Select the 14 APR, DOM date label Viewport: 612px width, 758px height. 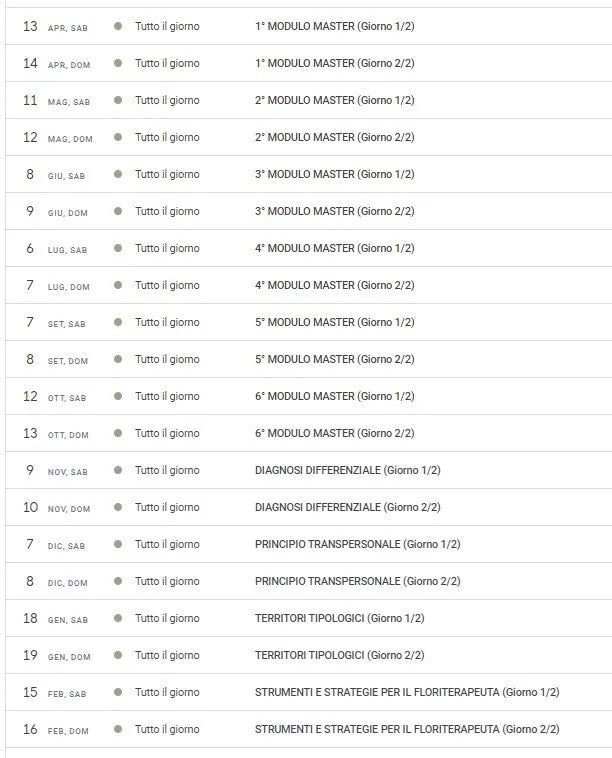click(57, 63)
